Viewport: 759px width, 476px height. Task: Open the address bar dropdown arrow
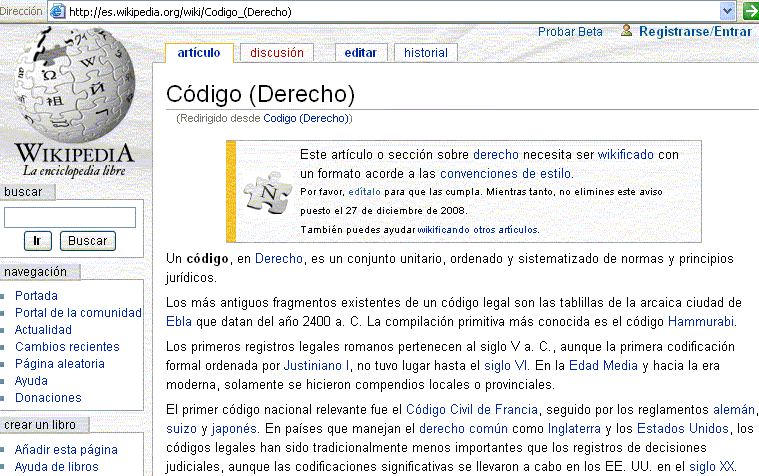[x=727, y=11]
